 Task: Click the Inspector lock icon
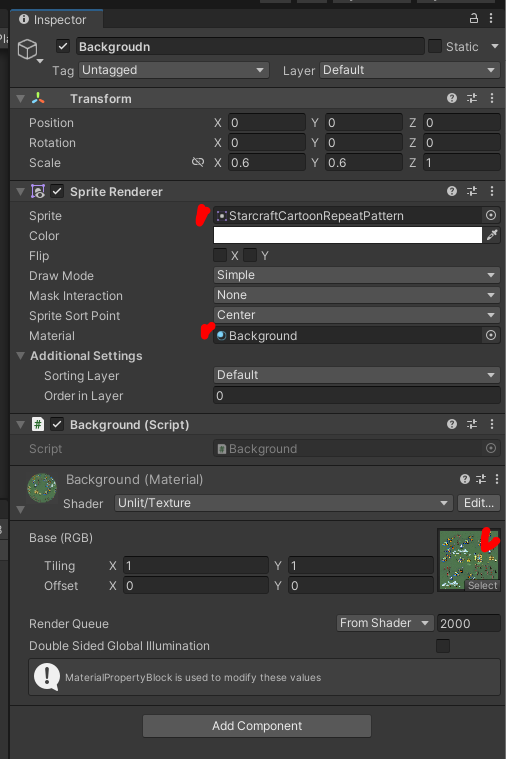[474, 18]
